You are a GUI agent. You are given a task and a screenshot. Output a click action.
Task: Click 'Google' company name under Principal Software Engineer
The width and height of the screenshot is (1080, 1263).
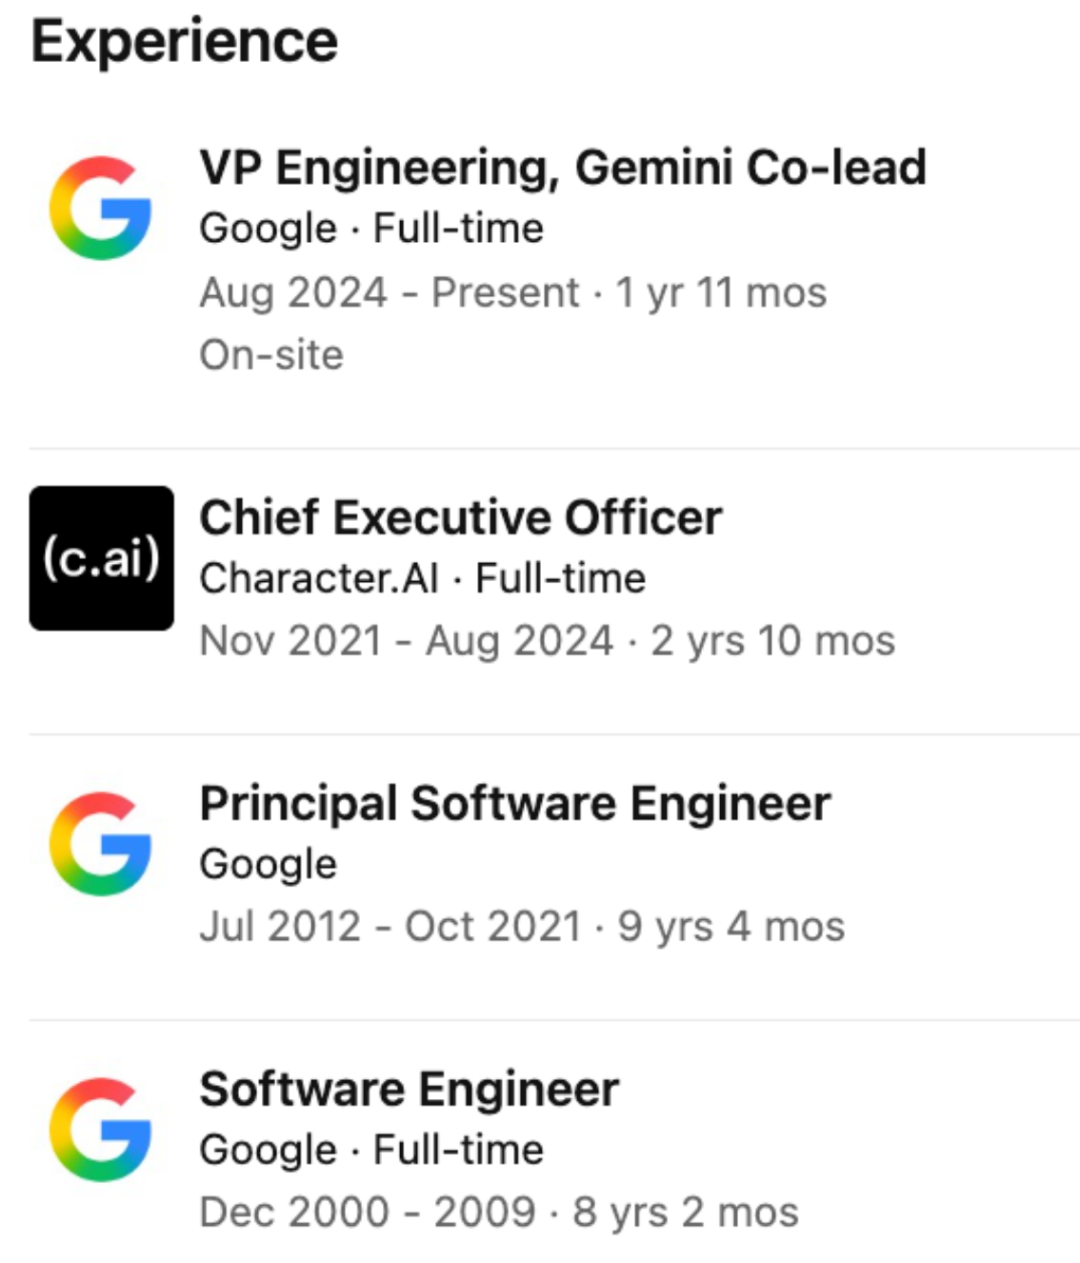tap(268, 865)
